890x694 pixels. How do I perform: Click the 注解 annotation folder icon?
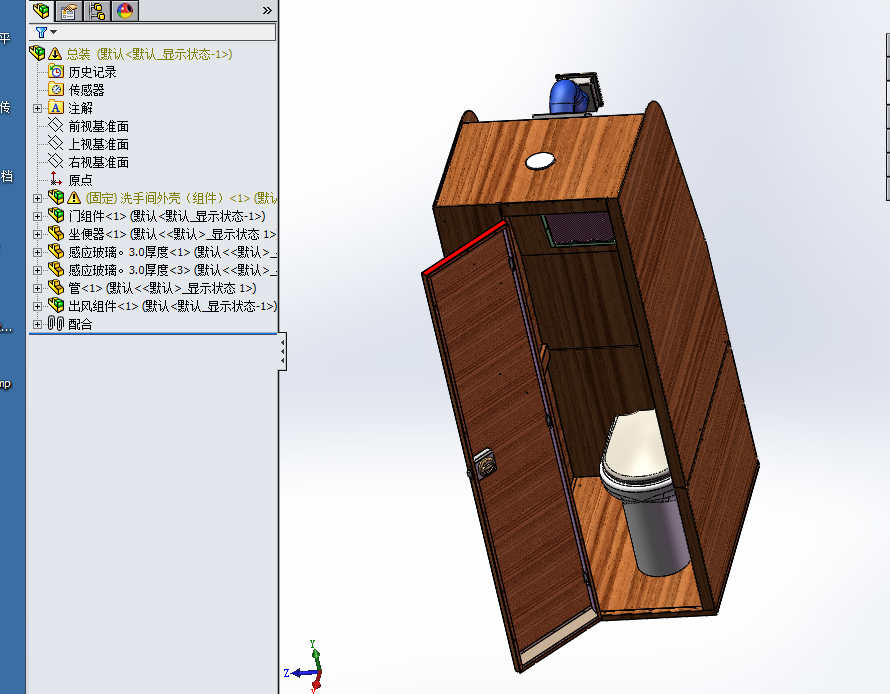[56, 107]
